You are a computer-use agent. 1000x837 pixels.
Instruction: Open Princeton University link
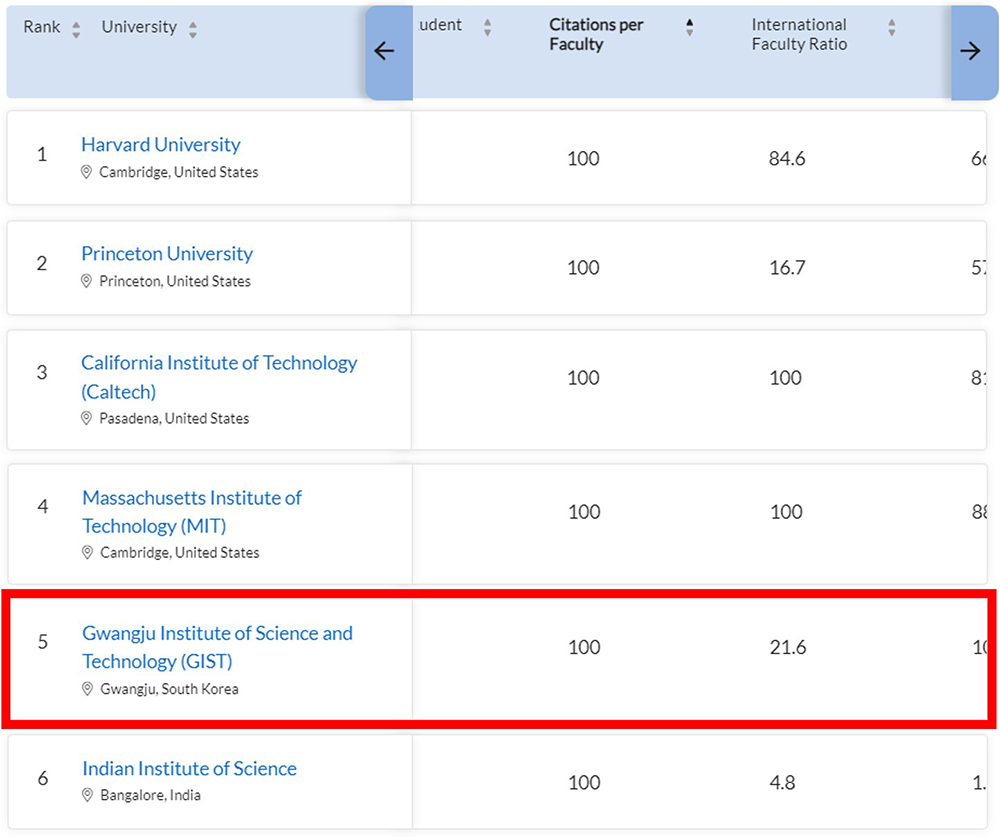point(167,254)
